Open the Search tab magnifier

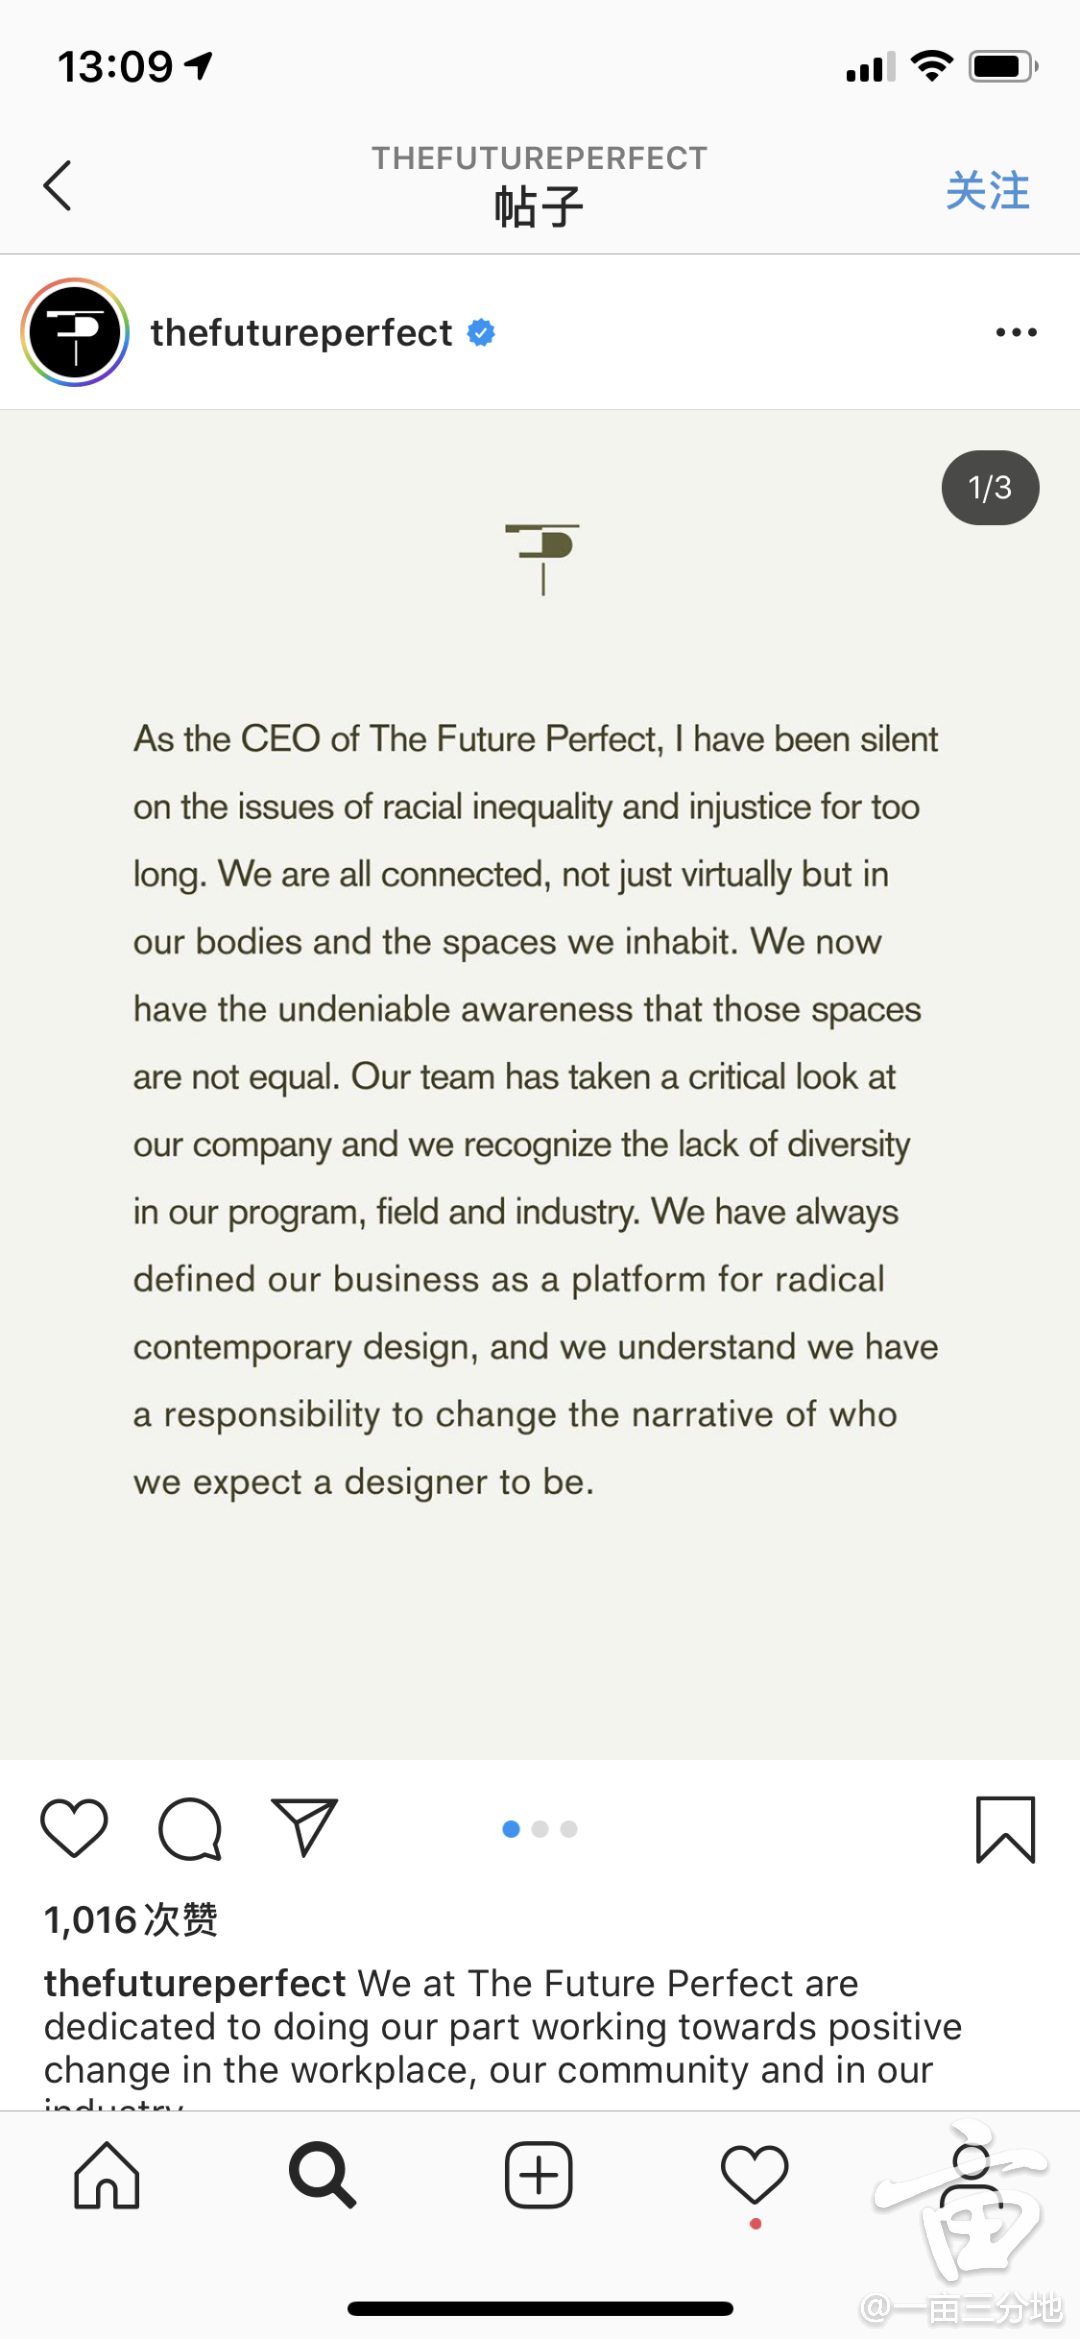point(322,2175)
